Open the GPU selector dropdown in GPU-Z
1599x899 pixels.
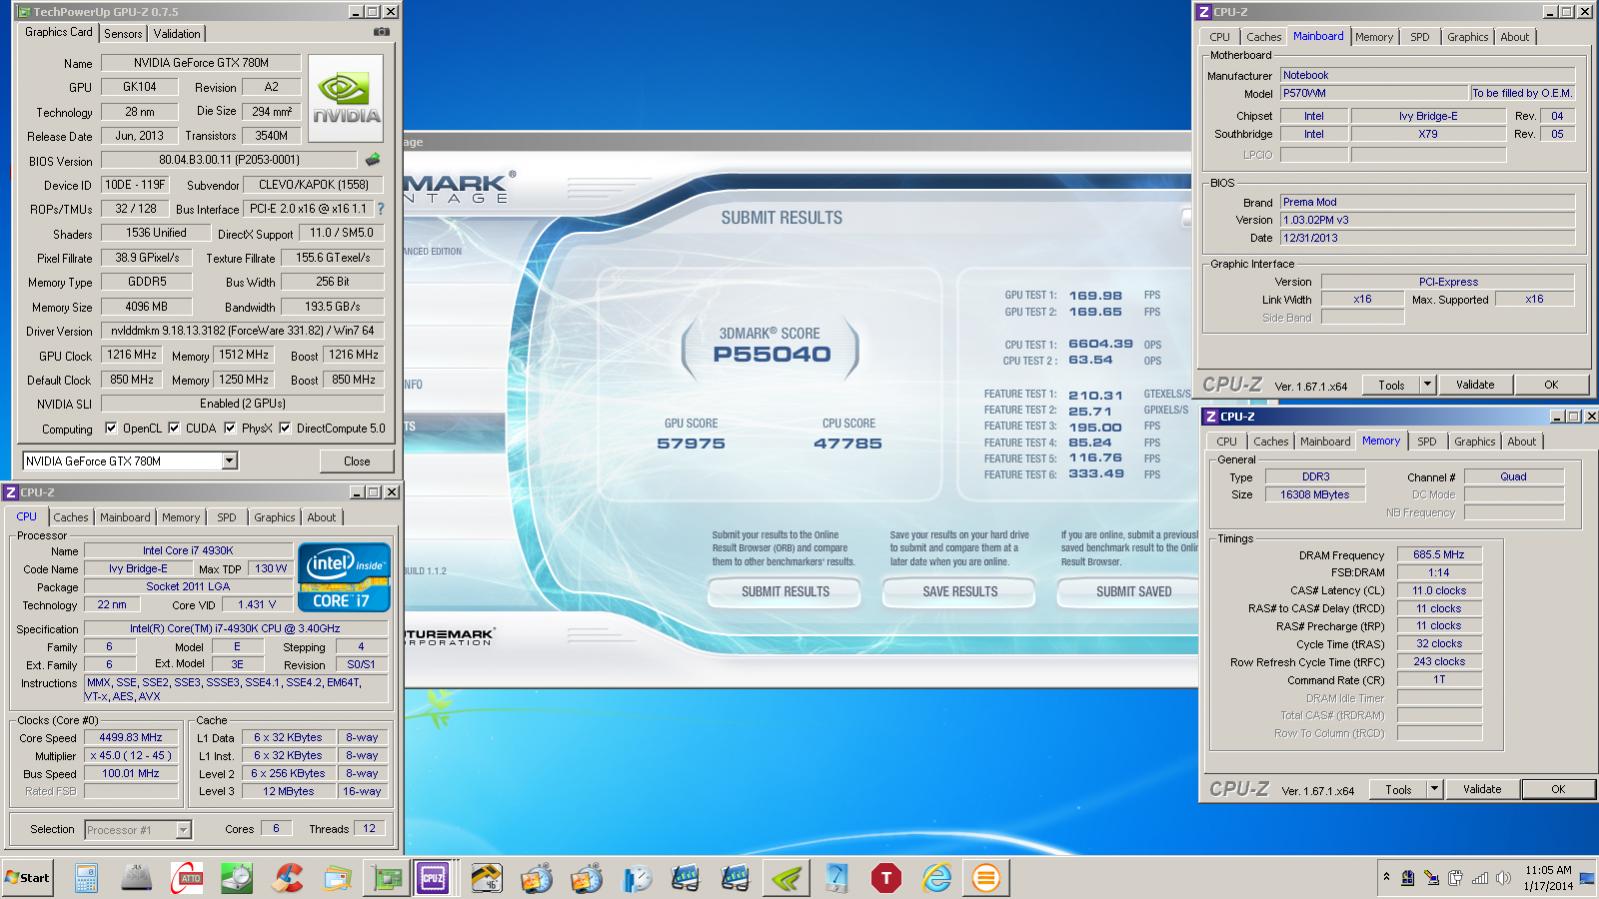point(230,461)
